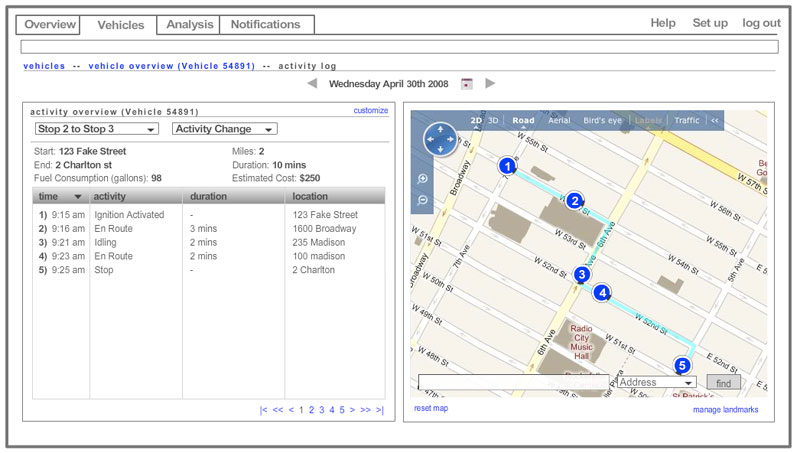
Task: Click the duration column header
Action: pyautogui.click(x=234, y=196)
